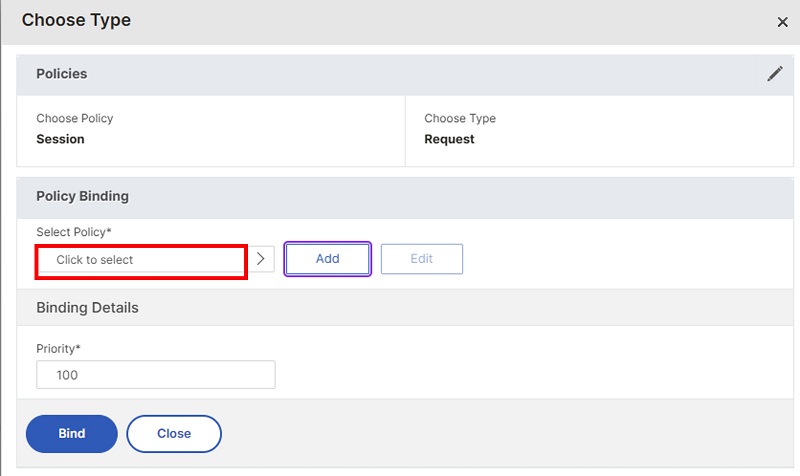The height and width of the screenshot is (476, 800).
Task: Click the gray footer area beside Close
Action: [x=505, y=434]
